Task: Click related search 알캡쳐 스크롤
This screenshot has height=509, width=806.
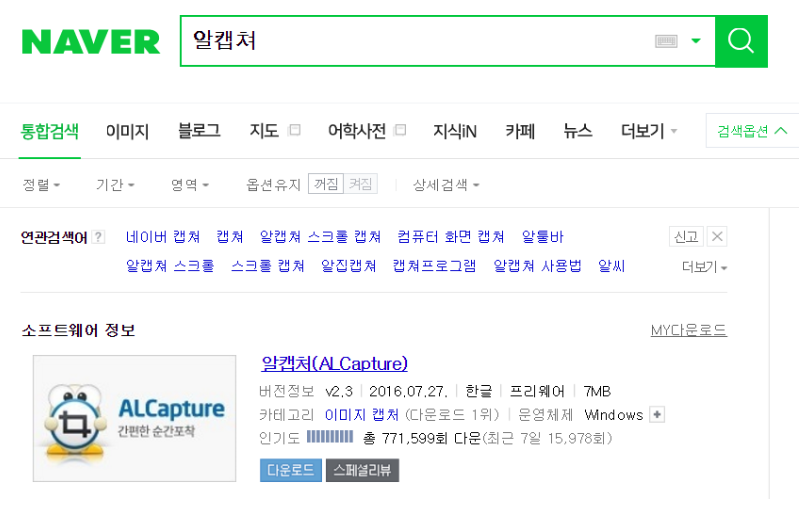Action: click(x=171, y=268)
